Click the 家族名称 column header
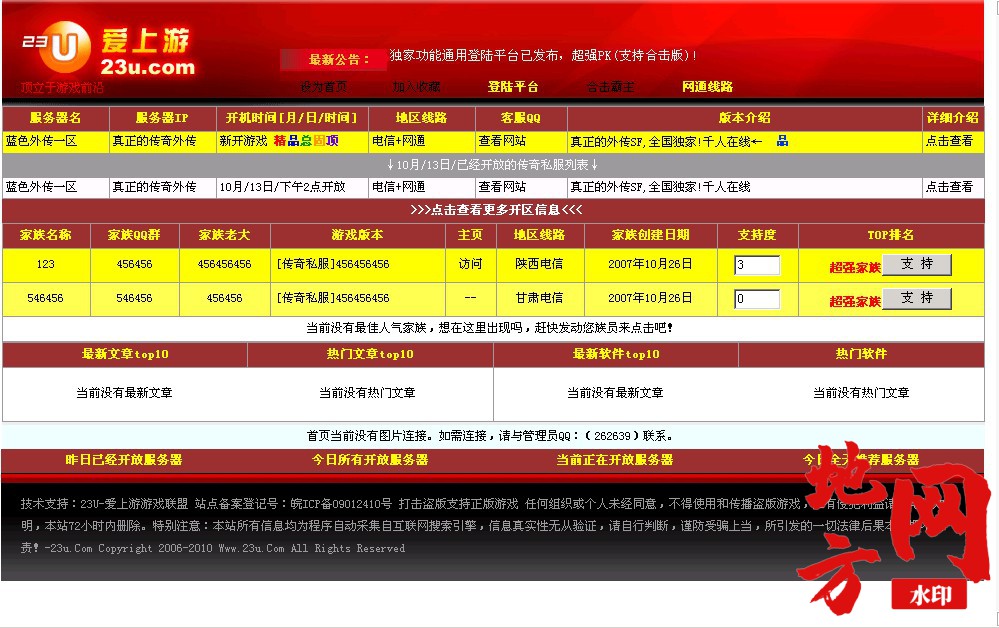Screen dimensions: 999x628 coord(46,235)
